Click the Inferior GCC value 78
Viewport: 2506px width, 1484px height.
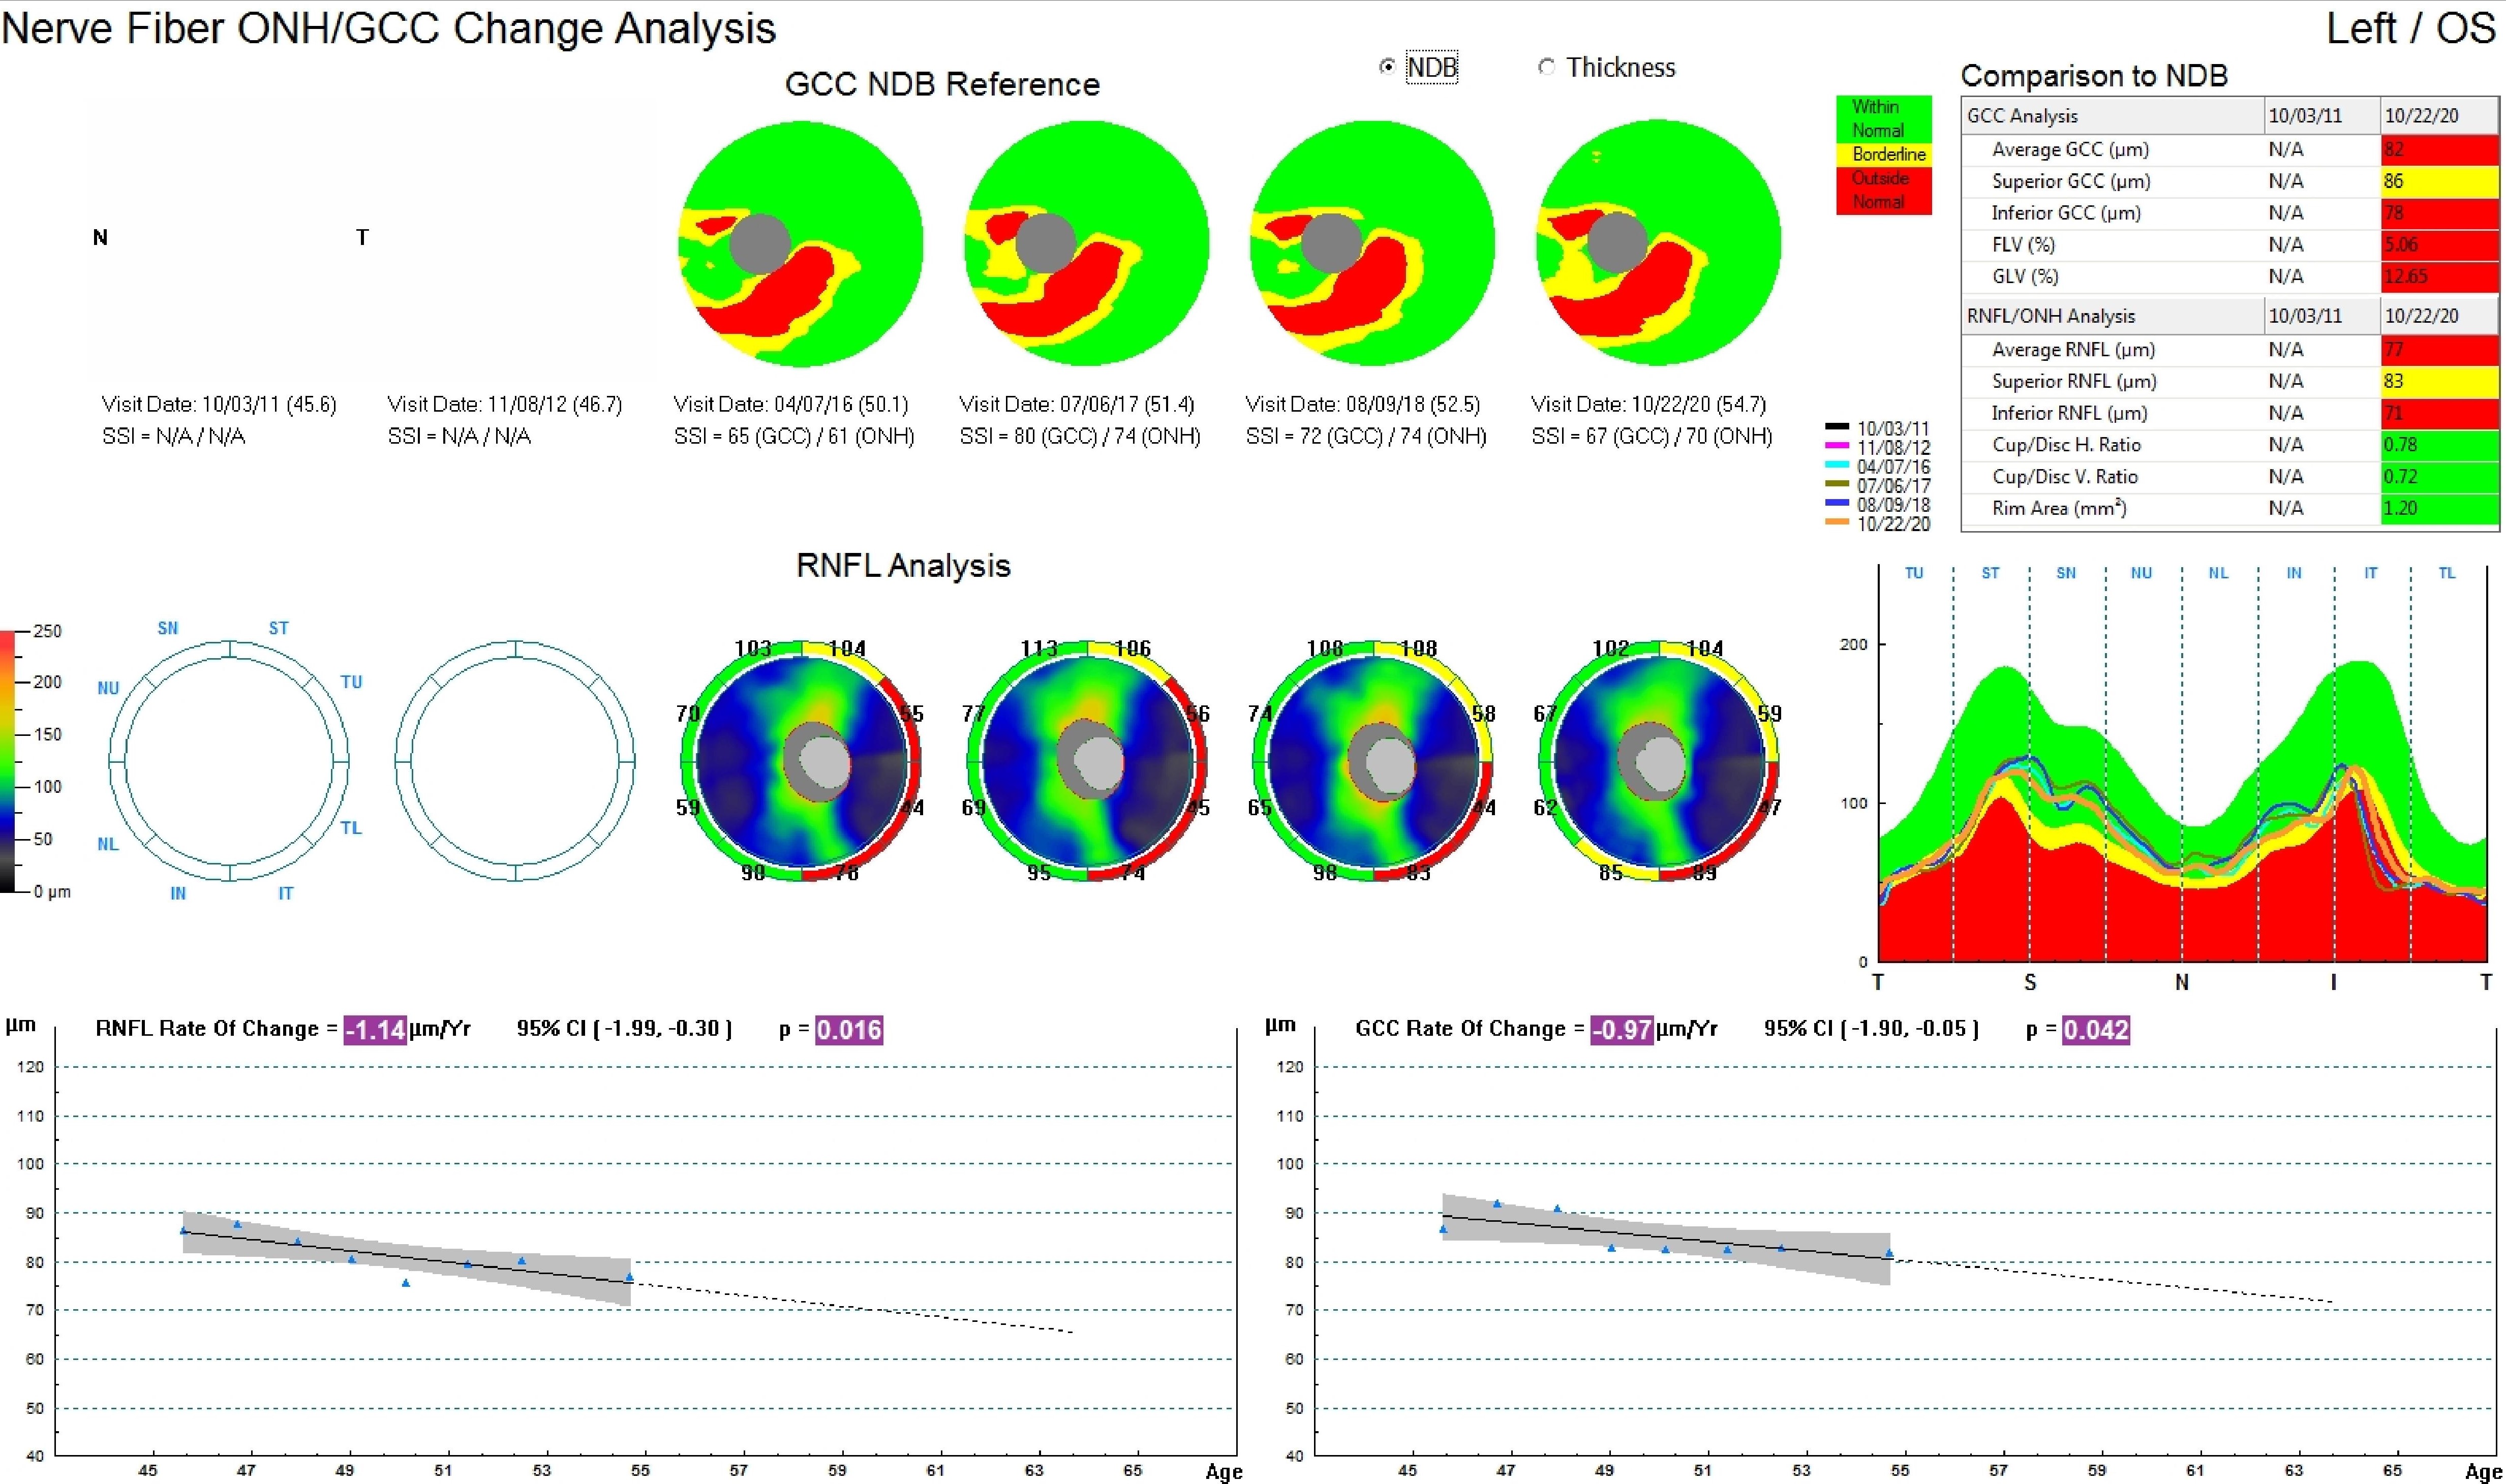[2439, 213]
